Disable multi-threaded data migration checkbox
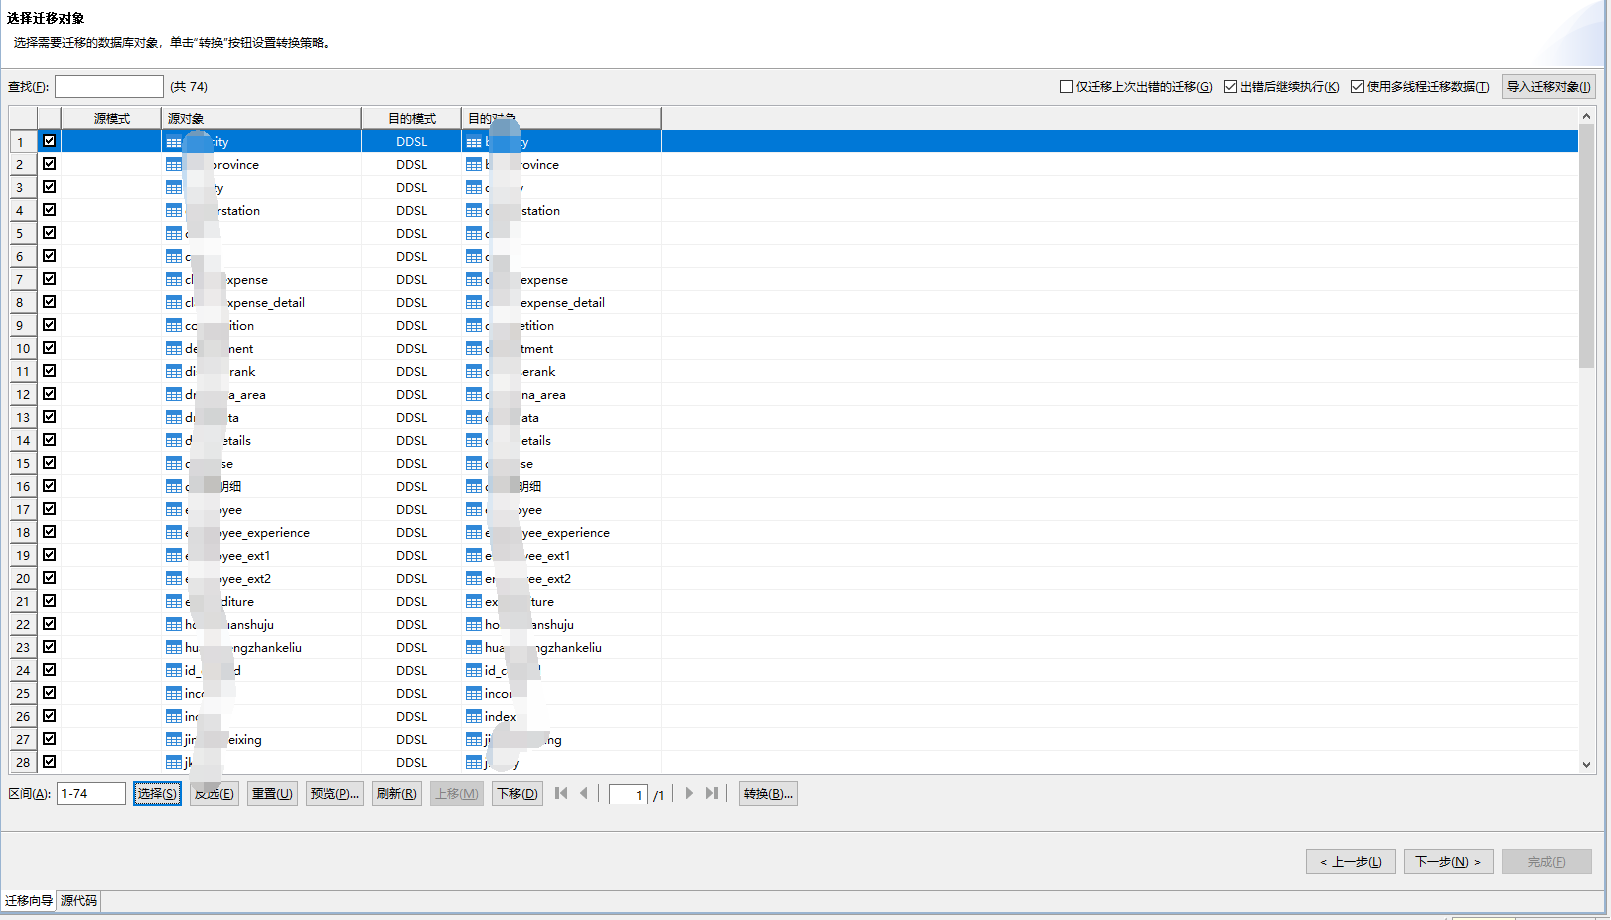Image resolution: width=1611 pixels, height=920 pixels. [1357, 87]
